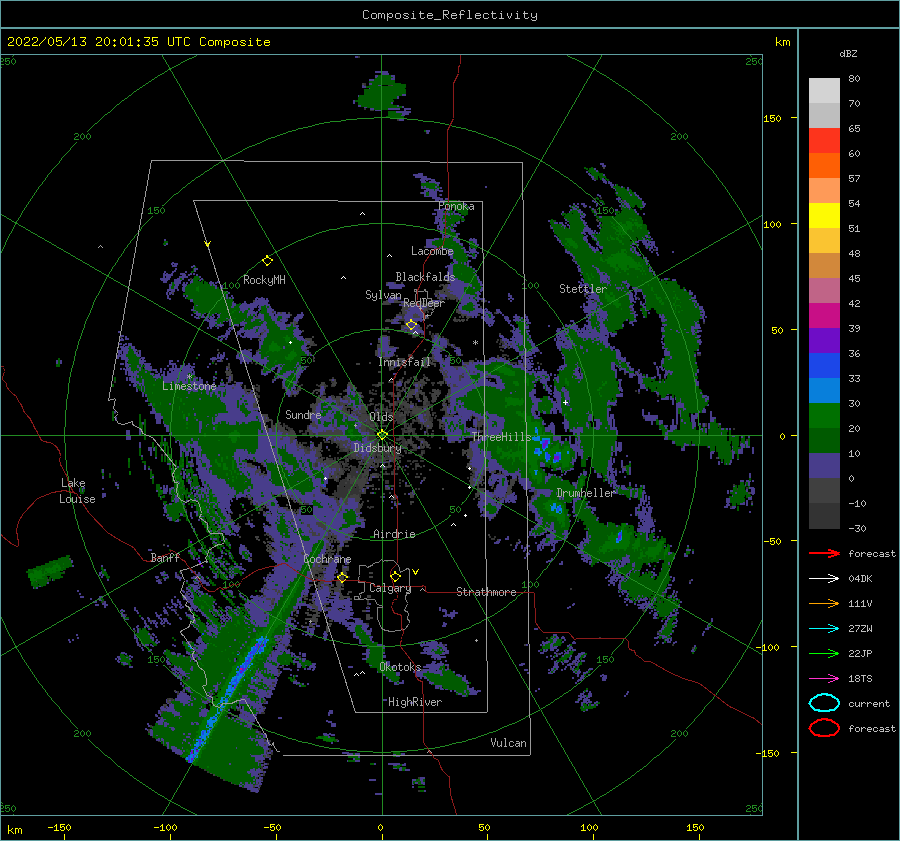This screenshot has width=900, height=841.
Task: Click the RedDeer city label
Action: click(424, 303)
